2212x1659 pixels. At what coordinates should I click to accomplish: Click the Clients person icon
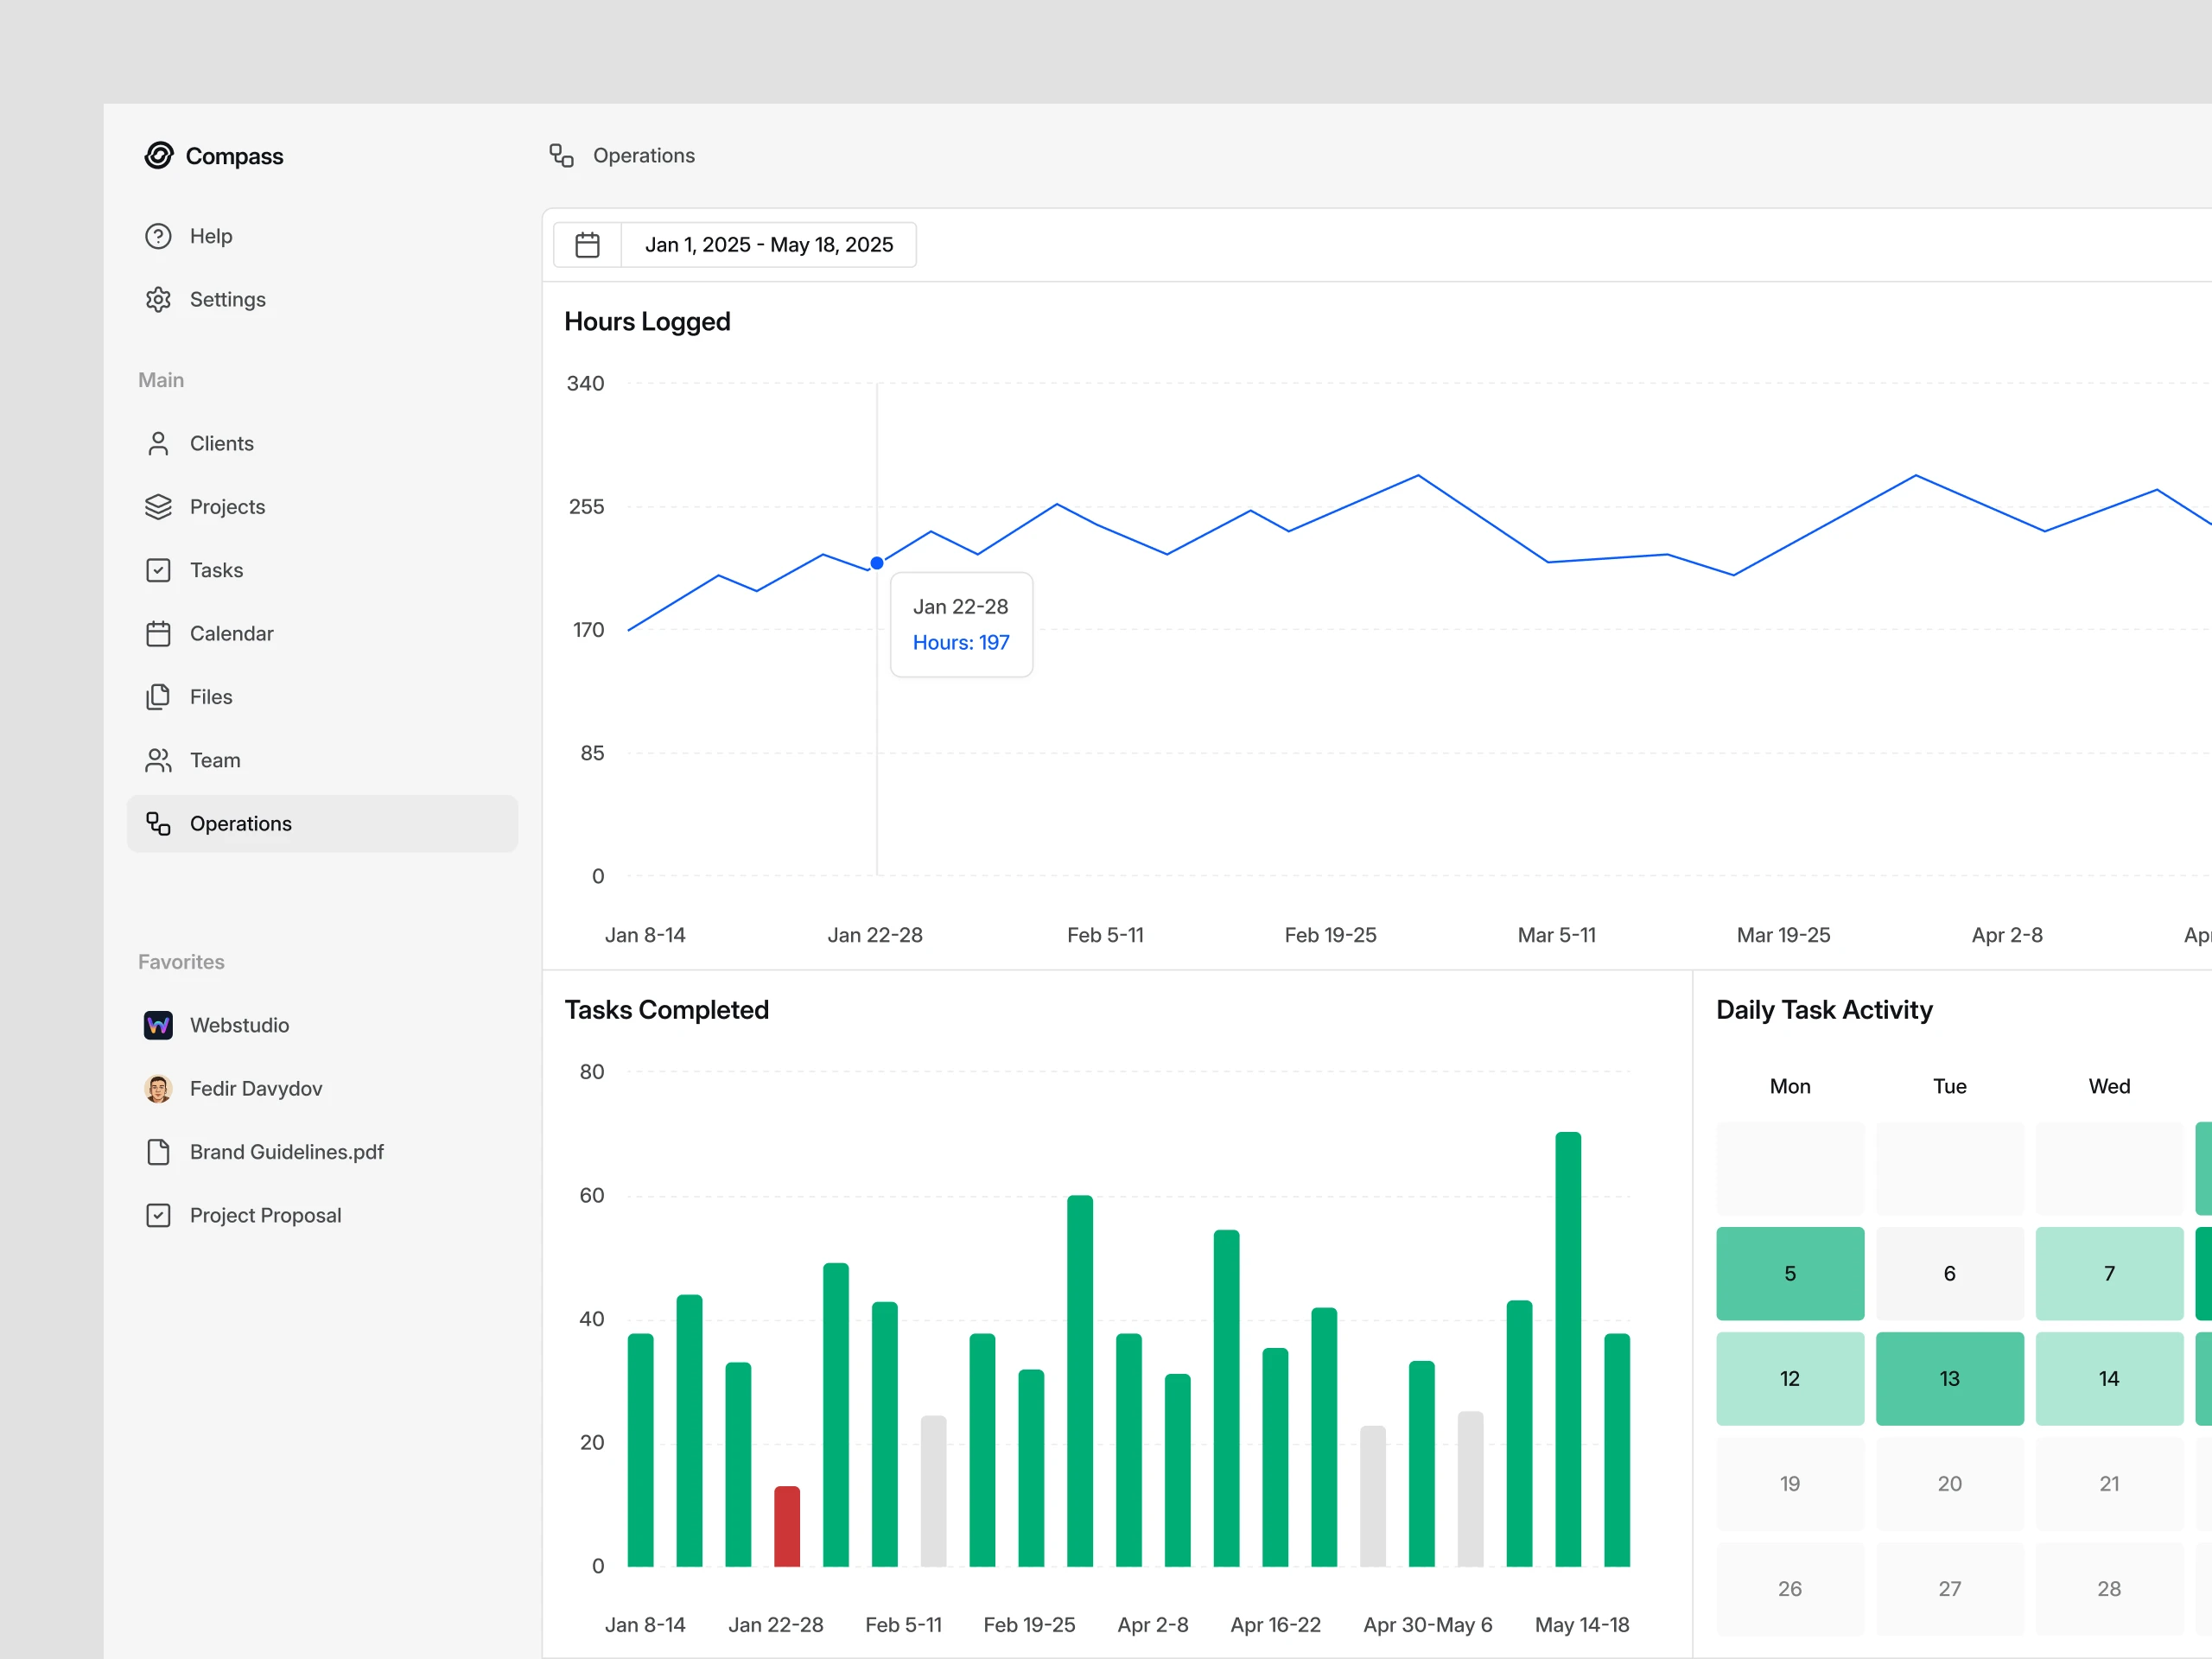tap(158, 443)
